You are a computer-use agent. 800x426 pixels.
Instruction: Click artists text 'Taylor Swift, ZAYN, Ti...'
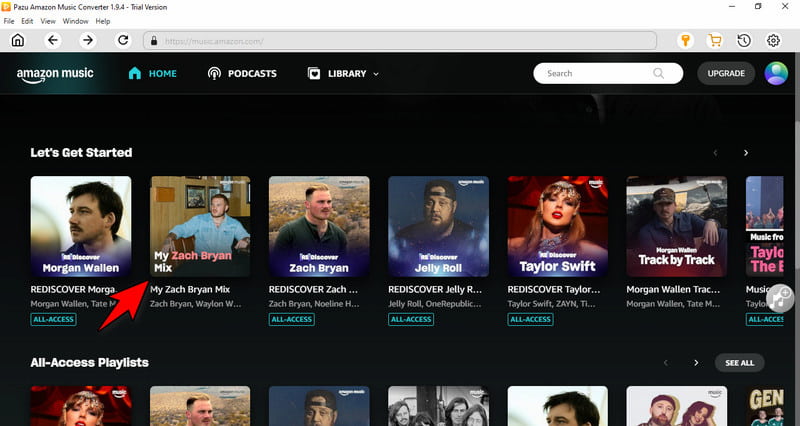[x=553, y=304]
